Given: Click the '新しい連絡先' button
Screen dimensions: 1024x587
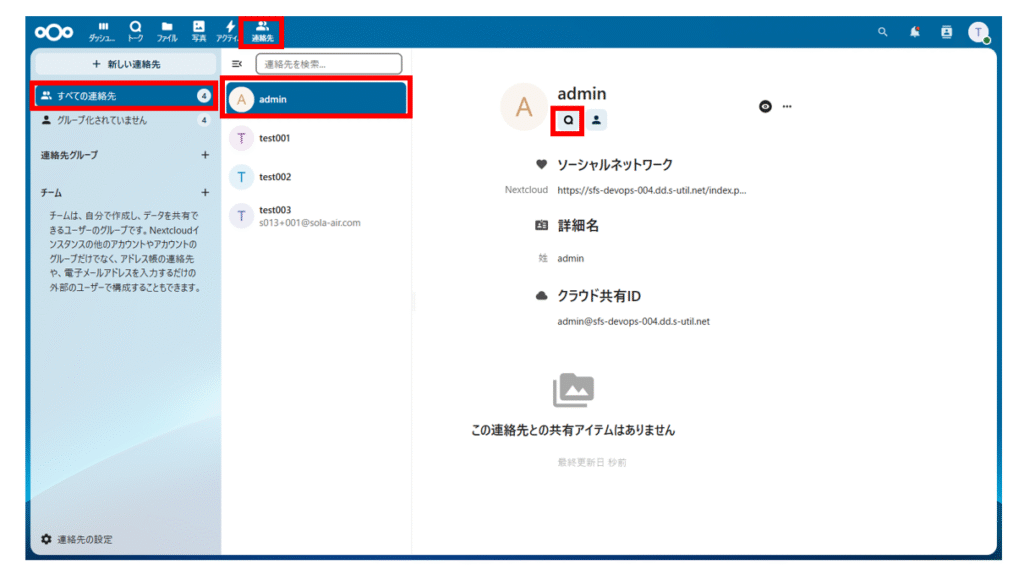Looking at the screenshot, I should [125, 64].
